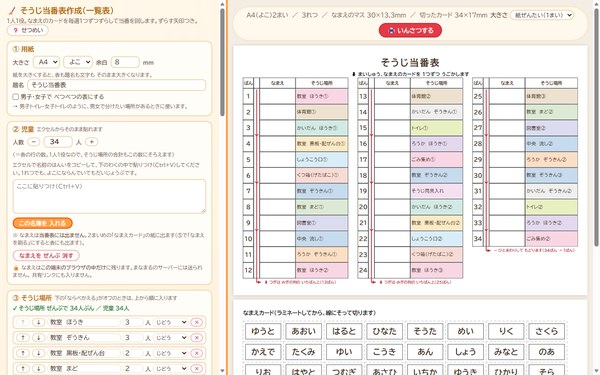Move 教室 まど row down
This screenshot has height=375, width=600.
point(38,368)
